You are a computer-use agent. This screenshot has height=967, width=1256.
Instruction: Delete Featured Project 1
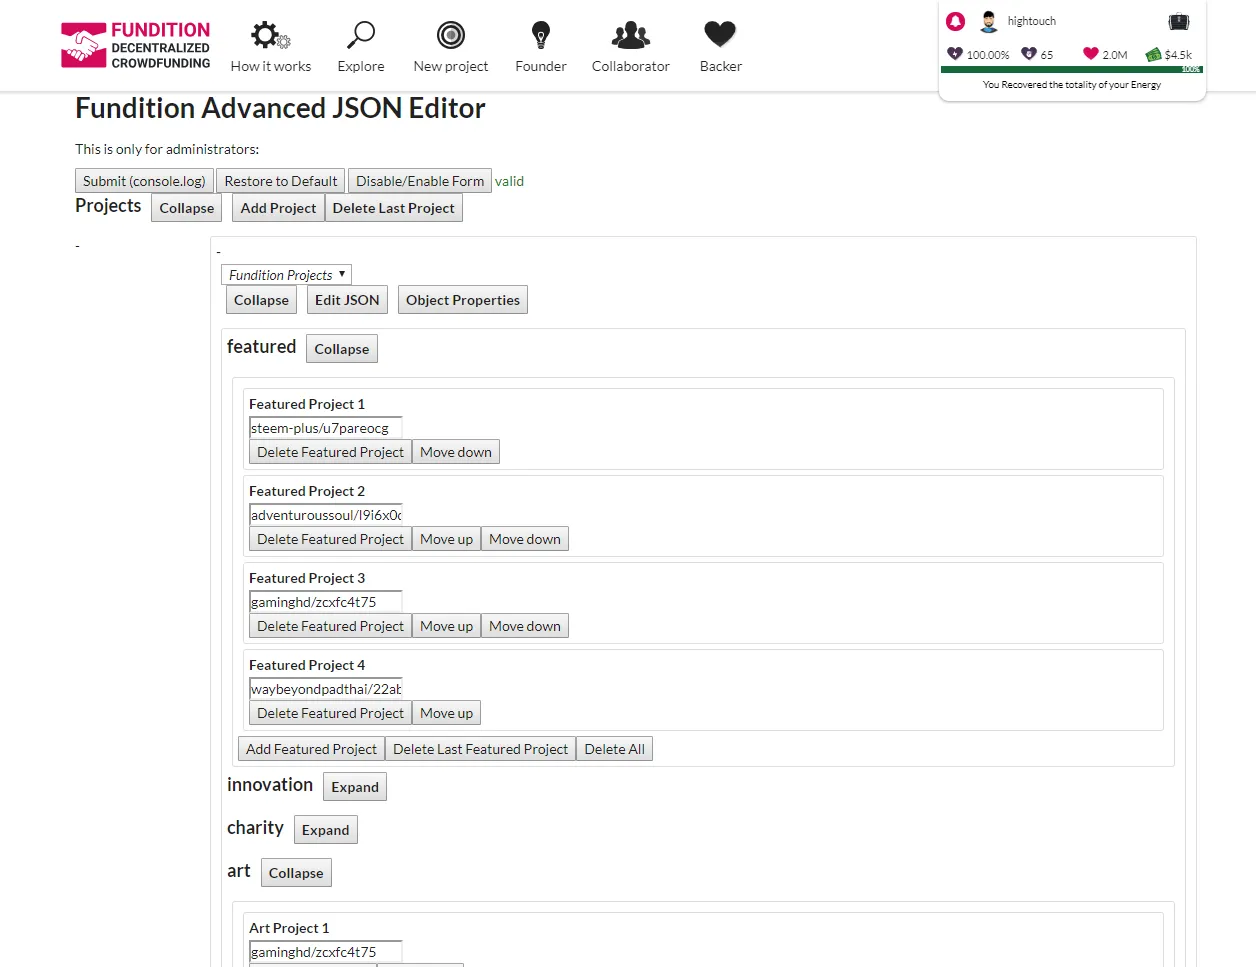click(330, 452)
